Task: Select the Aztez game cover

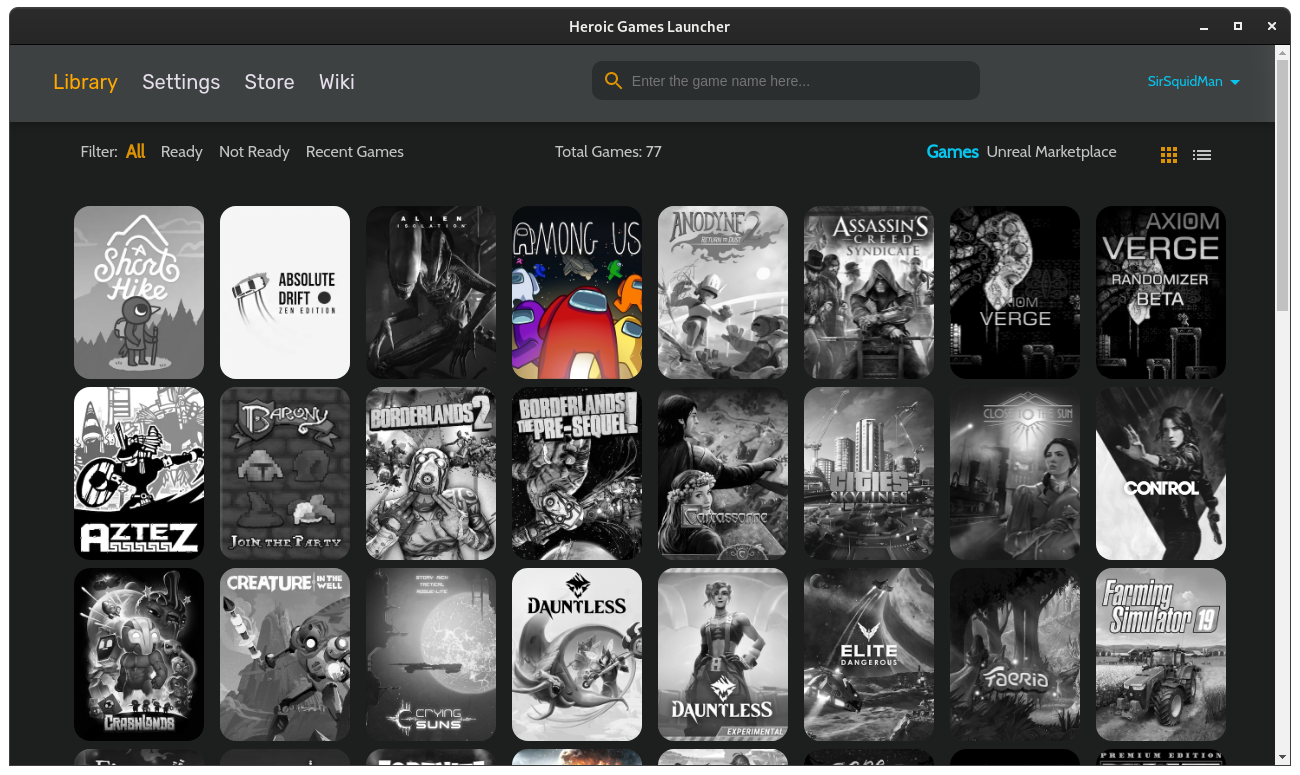Action: (139, 473)
